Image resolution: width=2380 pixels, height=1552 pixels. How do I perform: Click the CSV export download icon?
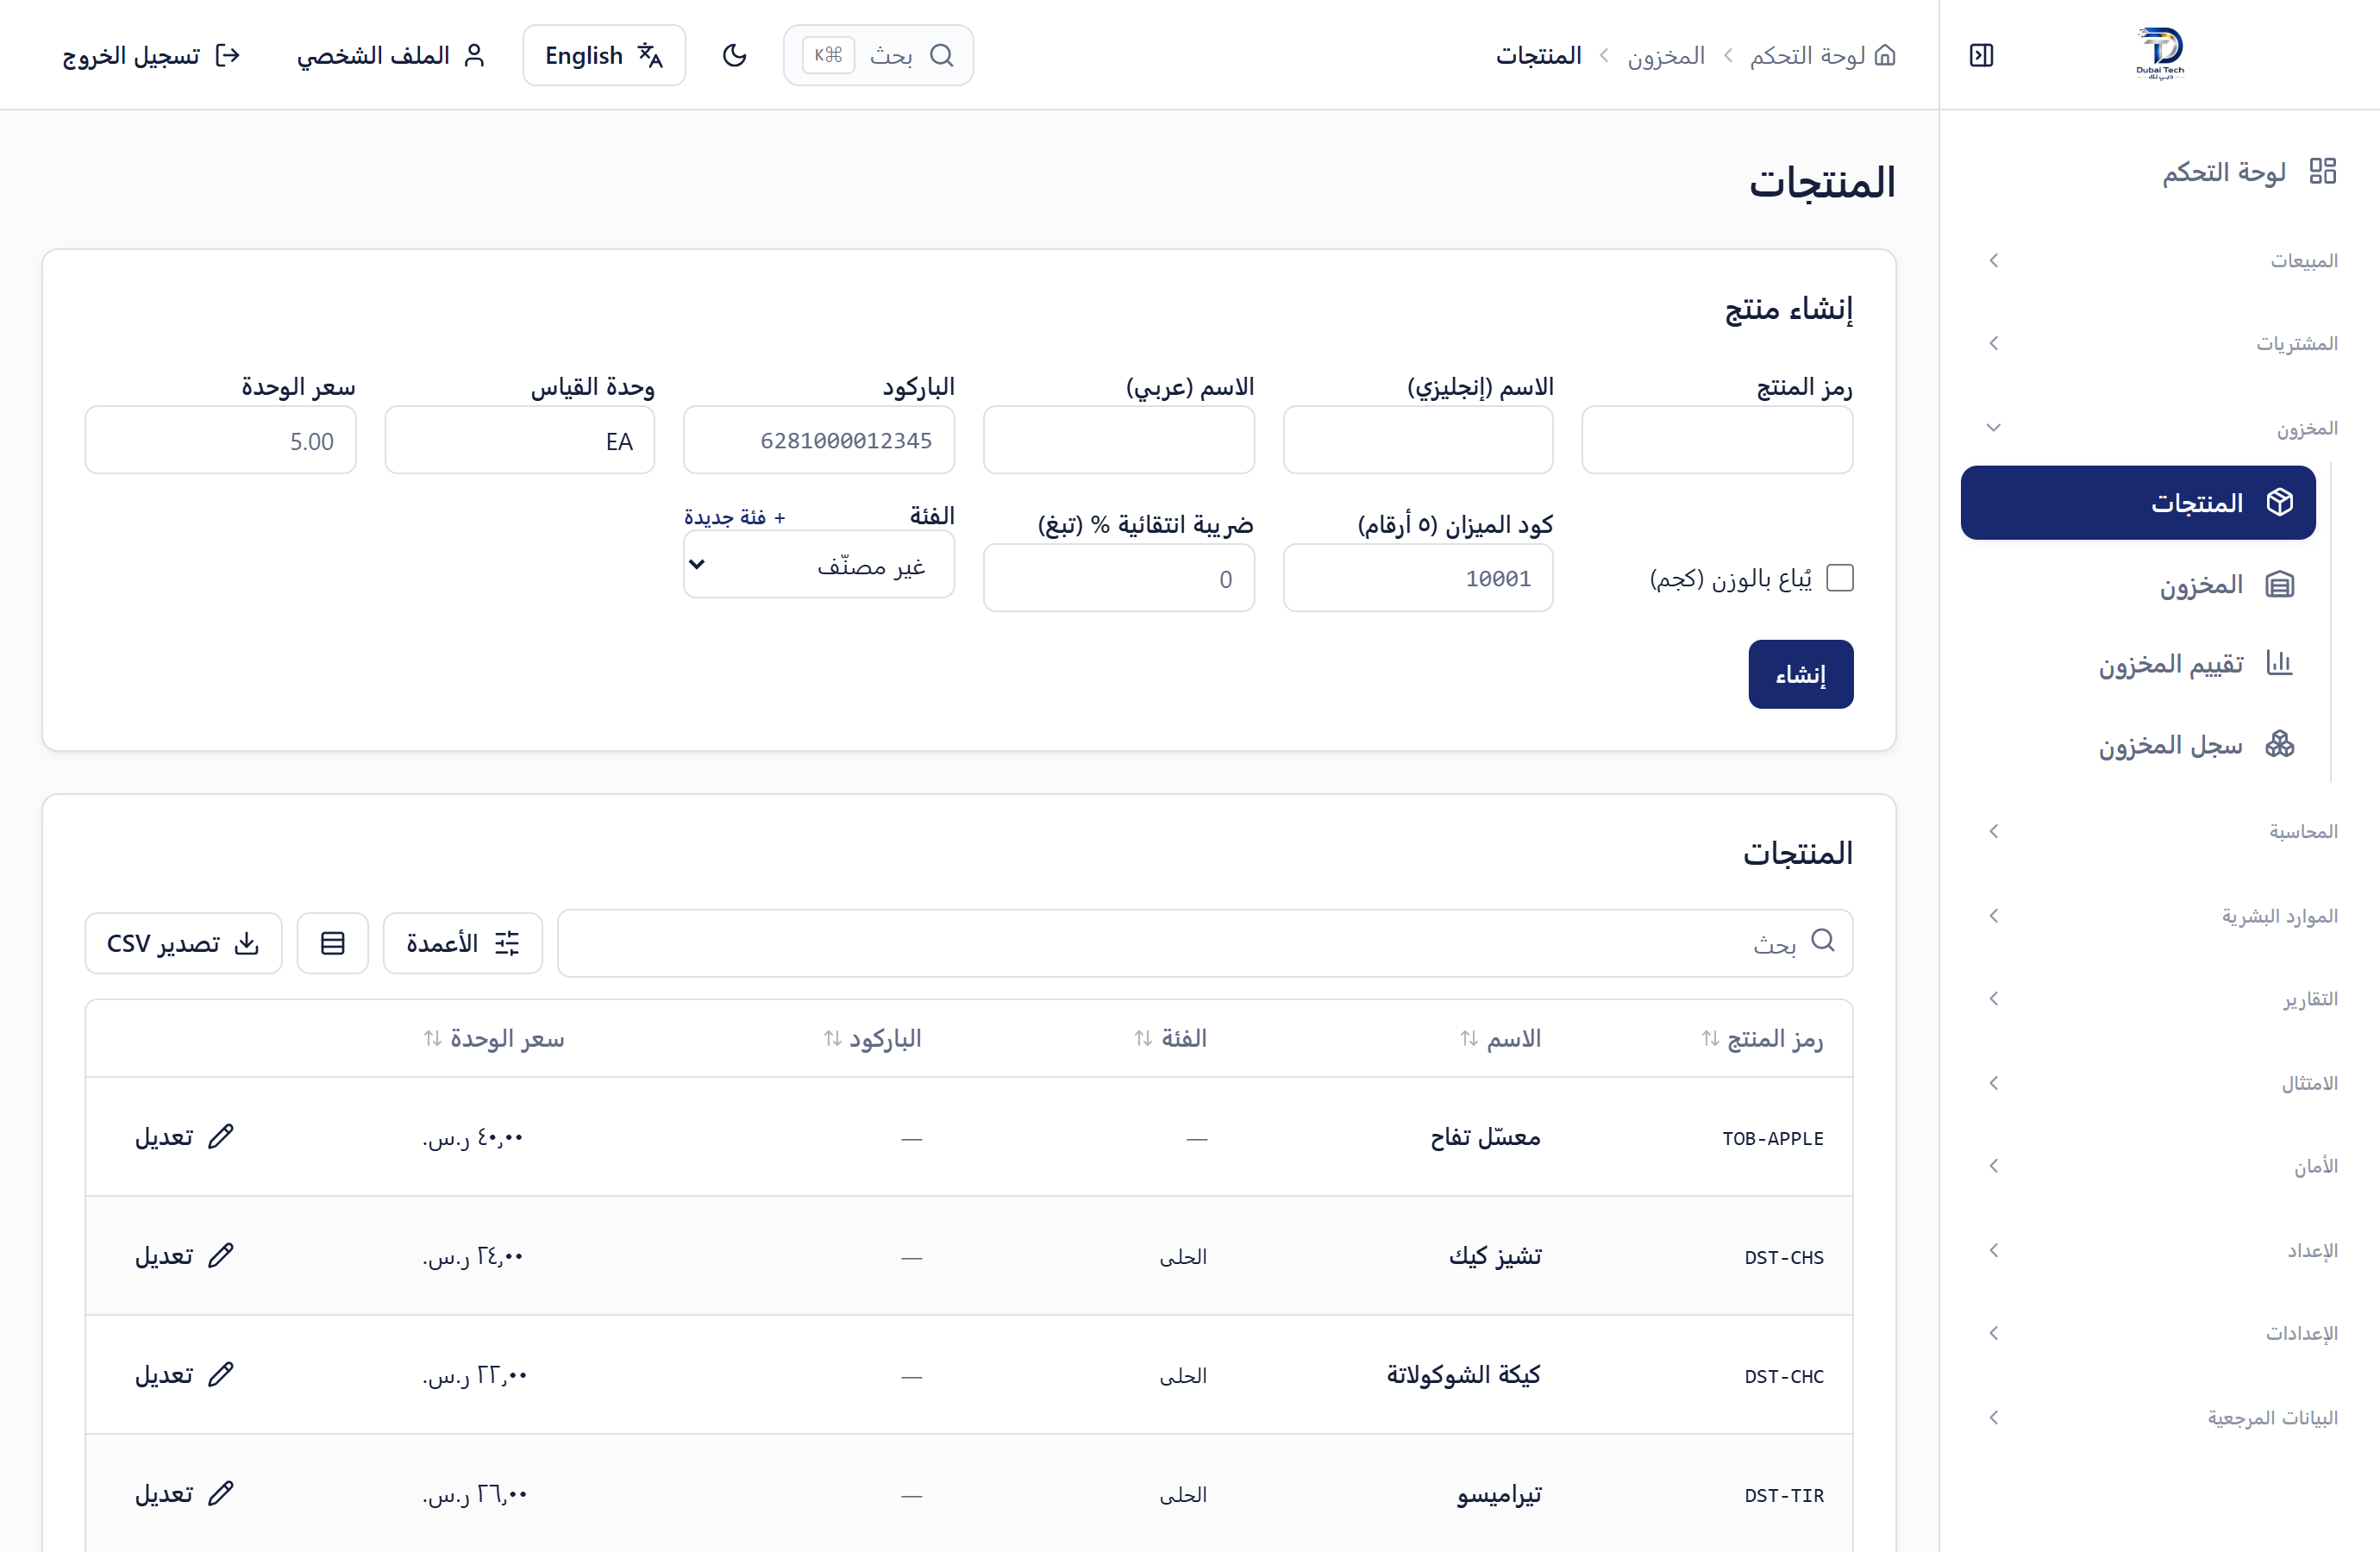click(x=247, y=943)
